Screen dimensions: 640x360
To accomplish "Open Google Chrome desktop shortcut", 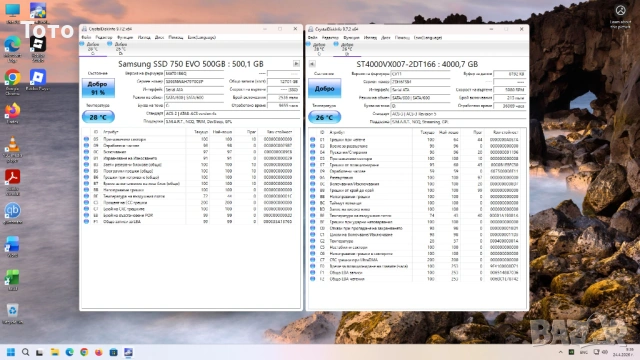I will click(x=12, y=81).
